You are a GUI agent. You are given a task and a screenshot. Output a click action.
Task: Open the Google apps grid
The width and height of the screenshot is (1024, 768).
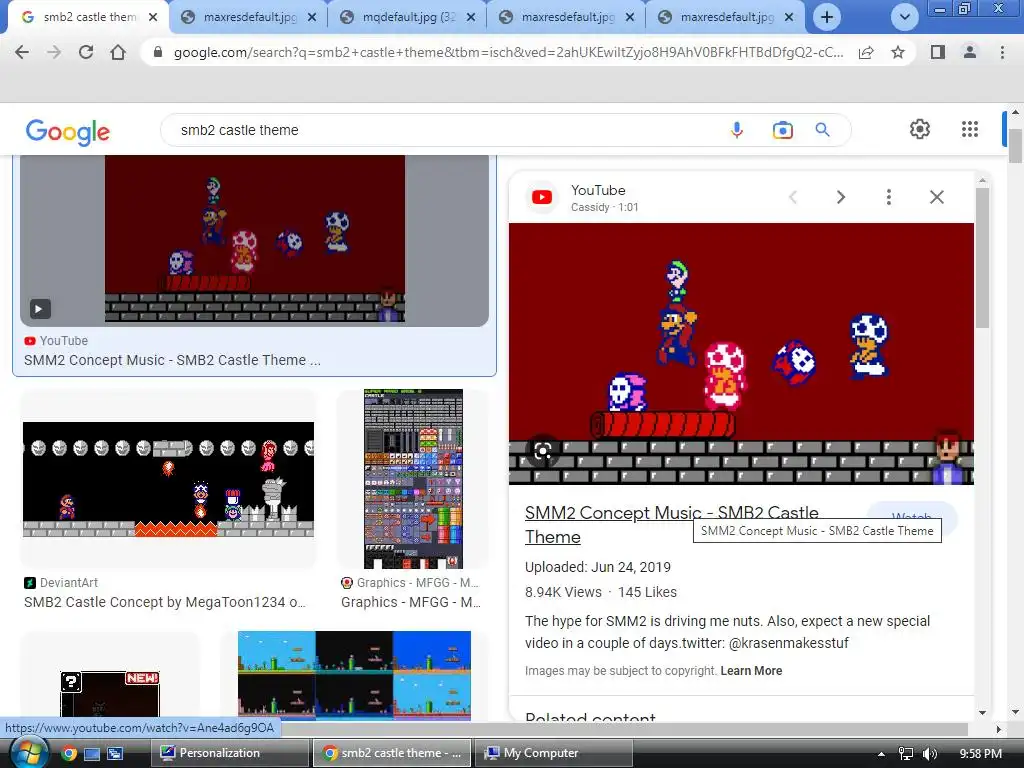click(970, 129)
